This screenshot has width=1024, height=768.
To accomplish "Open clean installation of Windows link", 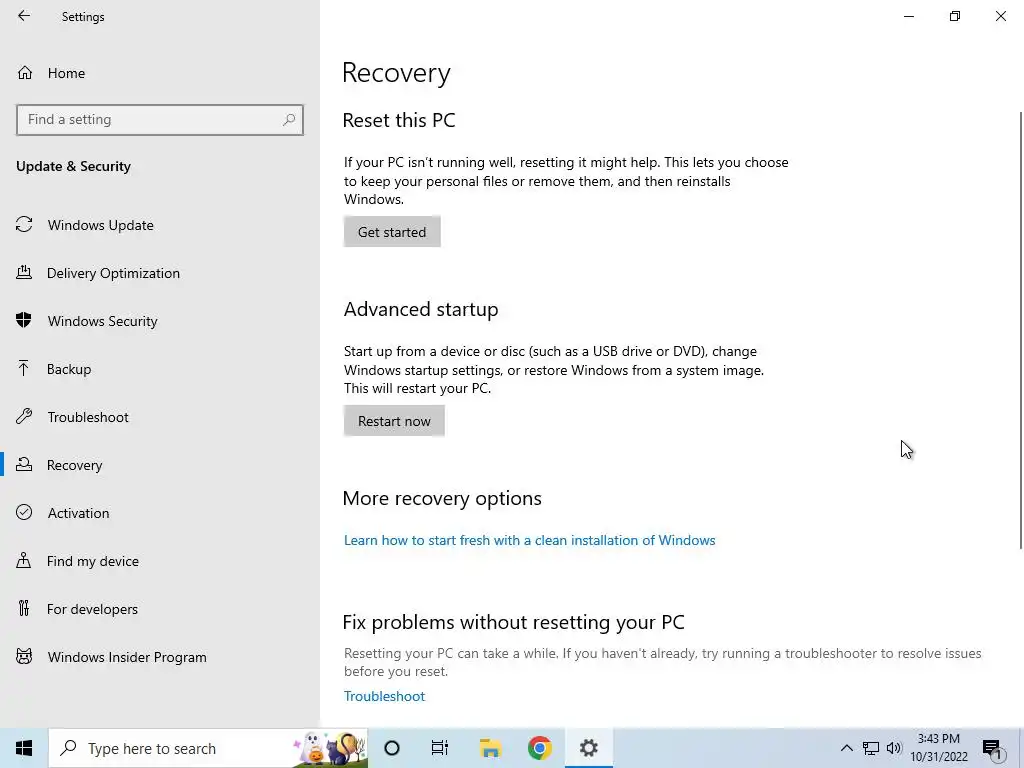I will click(530, 540).
